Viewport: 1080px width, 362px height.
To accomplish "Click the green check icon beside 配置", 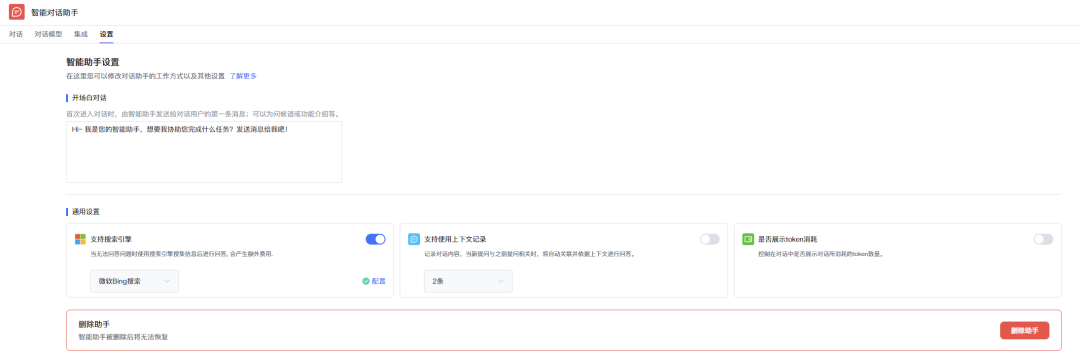I will point(366,281).
